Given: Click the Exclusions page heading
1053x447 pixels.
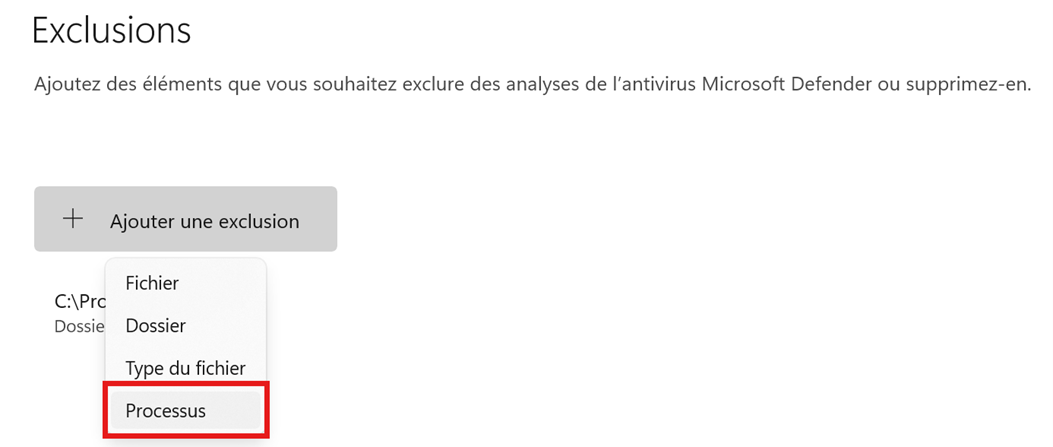Looking at the screenshot, I should click(x=111, y=30).
